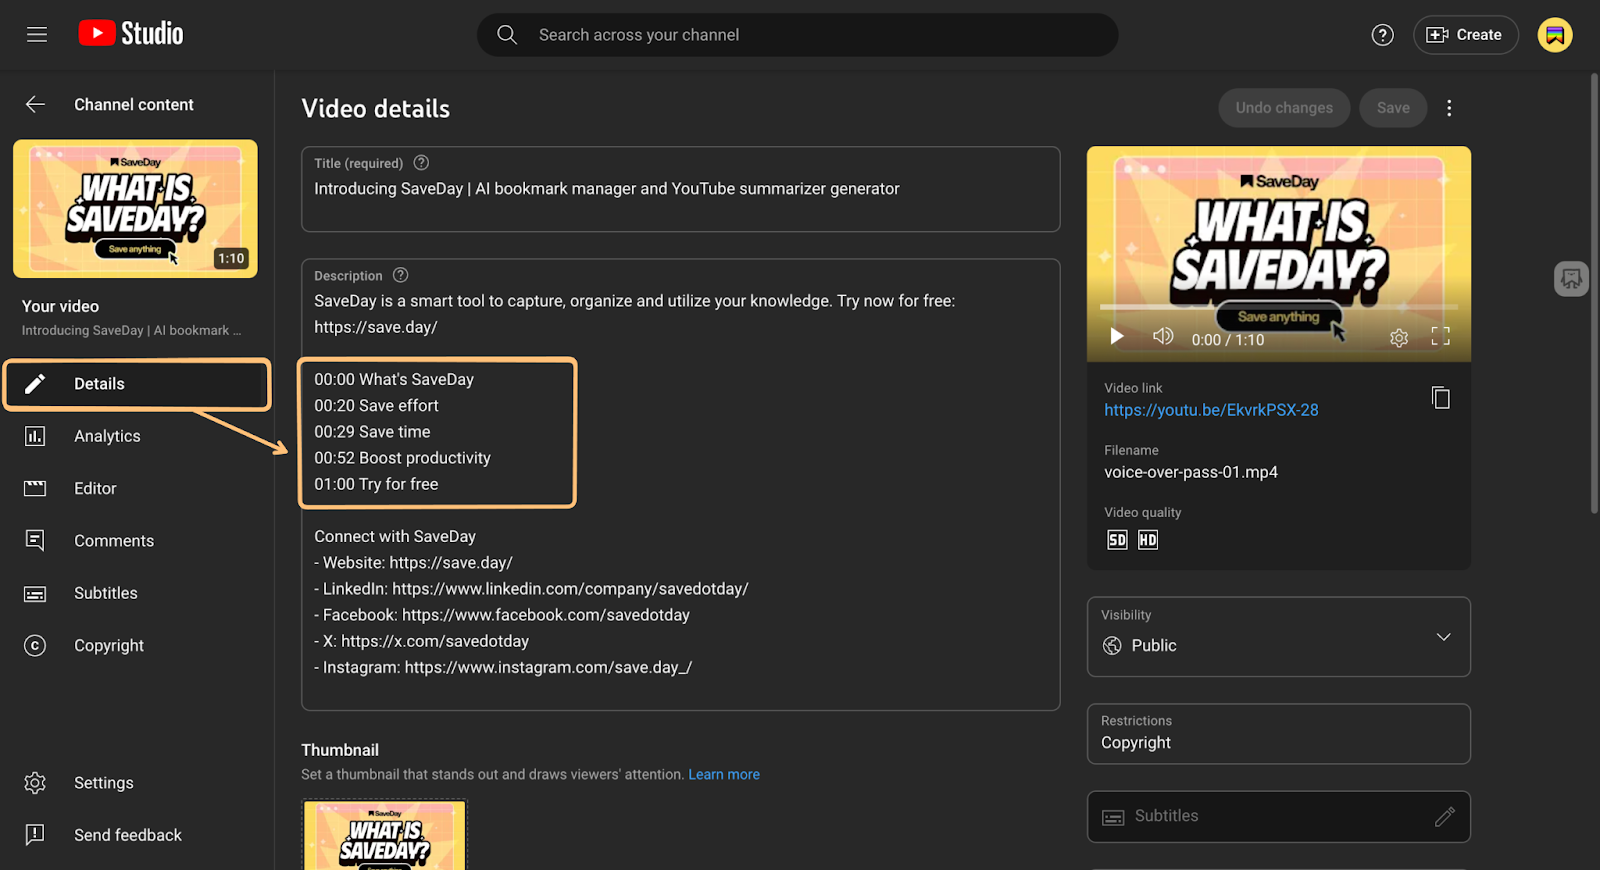Click the Restrictions Copyright box
The image size is (1600, 870).
pos(1279,734)
